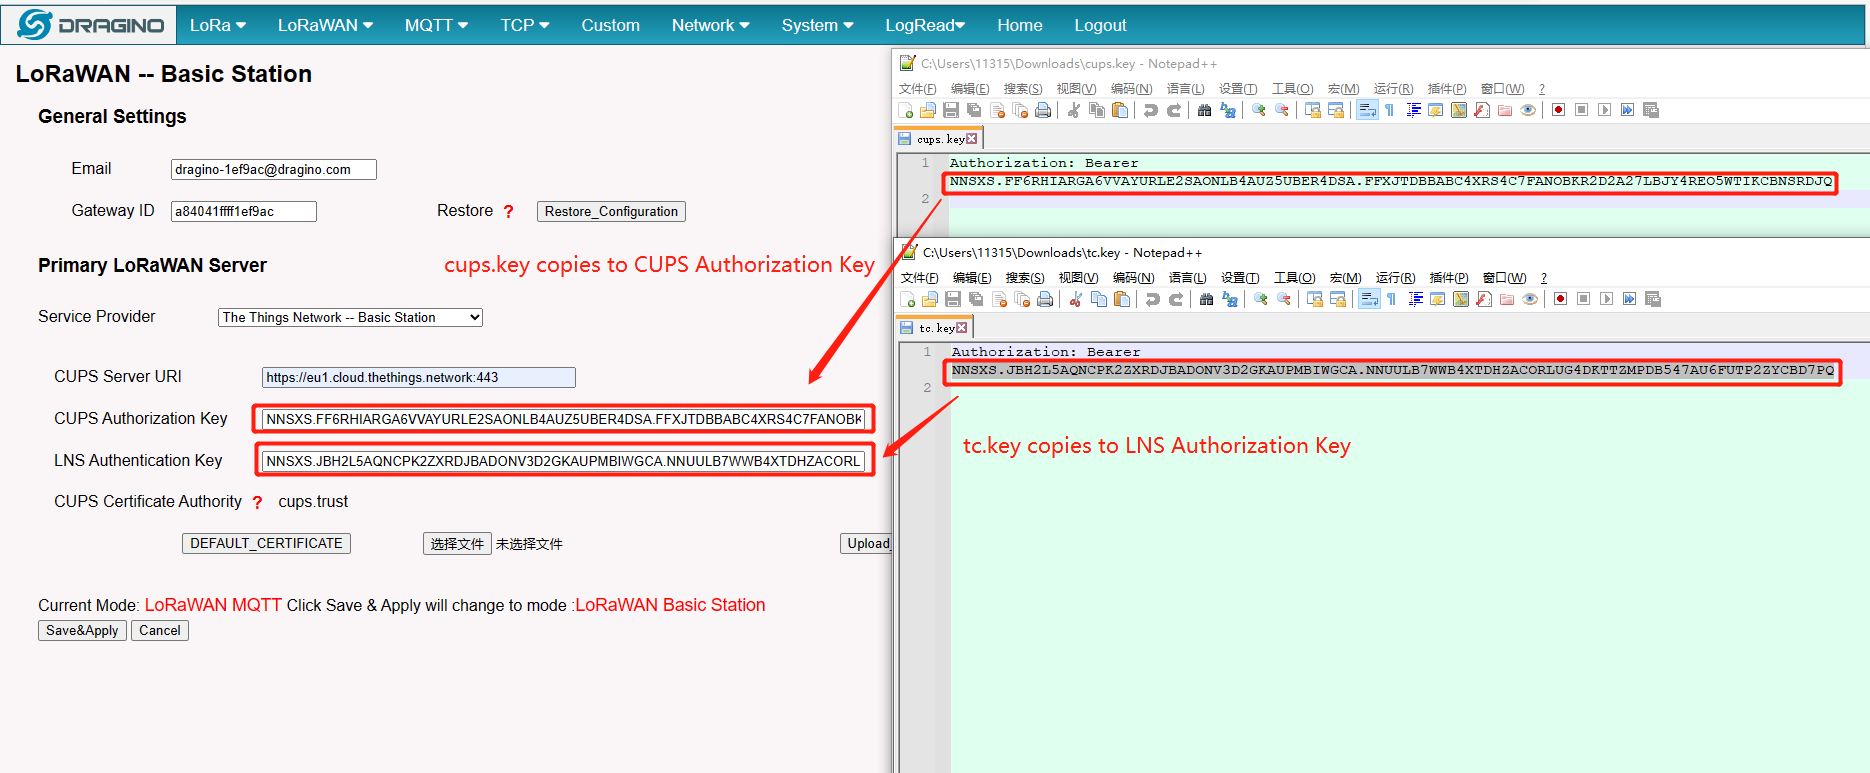
Task: Click Open File folder icon in tc.key window
Action: coord(930,299)
